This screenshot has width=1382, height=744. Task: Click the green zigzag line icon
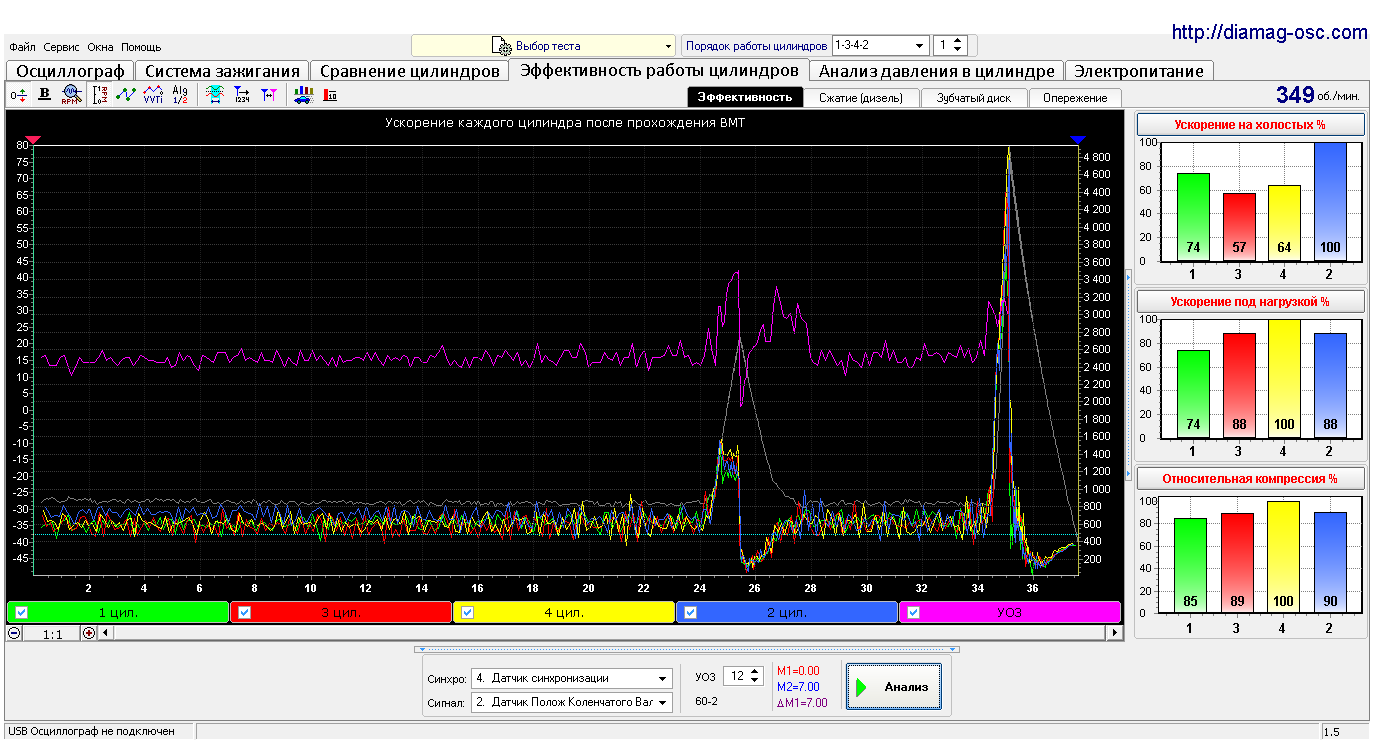point(126,95)
